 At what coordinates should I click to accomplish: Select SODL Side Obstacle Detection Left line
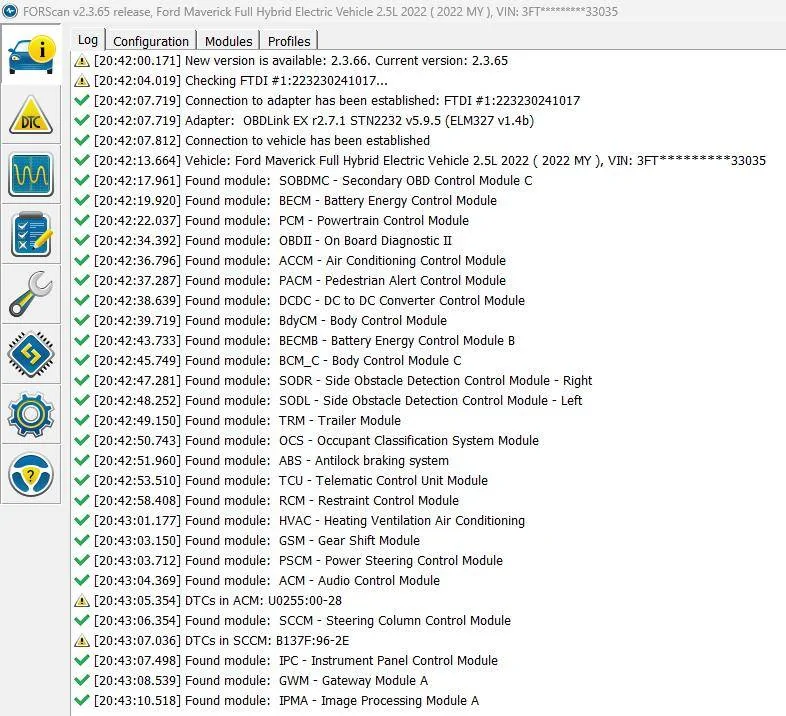pyautogui.click(x=338, y=401)
